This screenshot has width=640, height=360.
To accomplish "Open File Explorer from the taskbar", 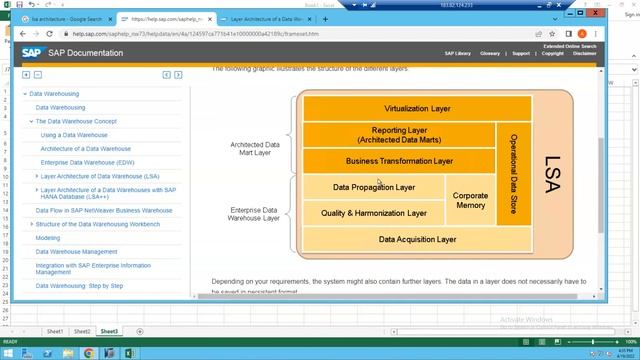I will 68,353.
